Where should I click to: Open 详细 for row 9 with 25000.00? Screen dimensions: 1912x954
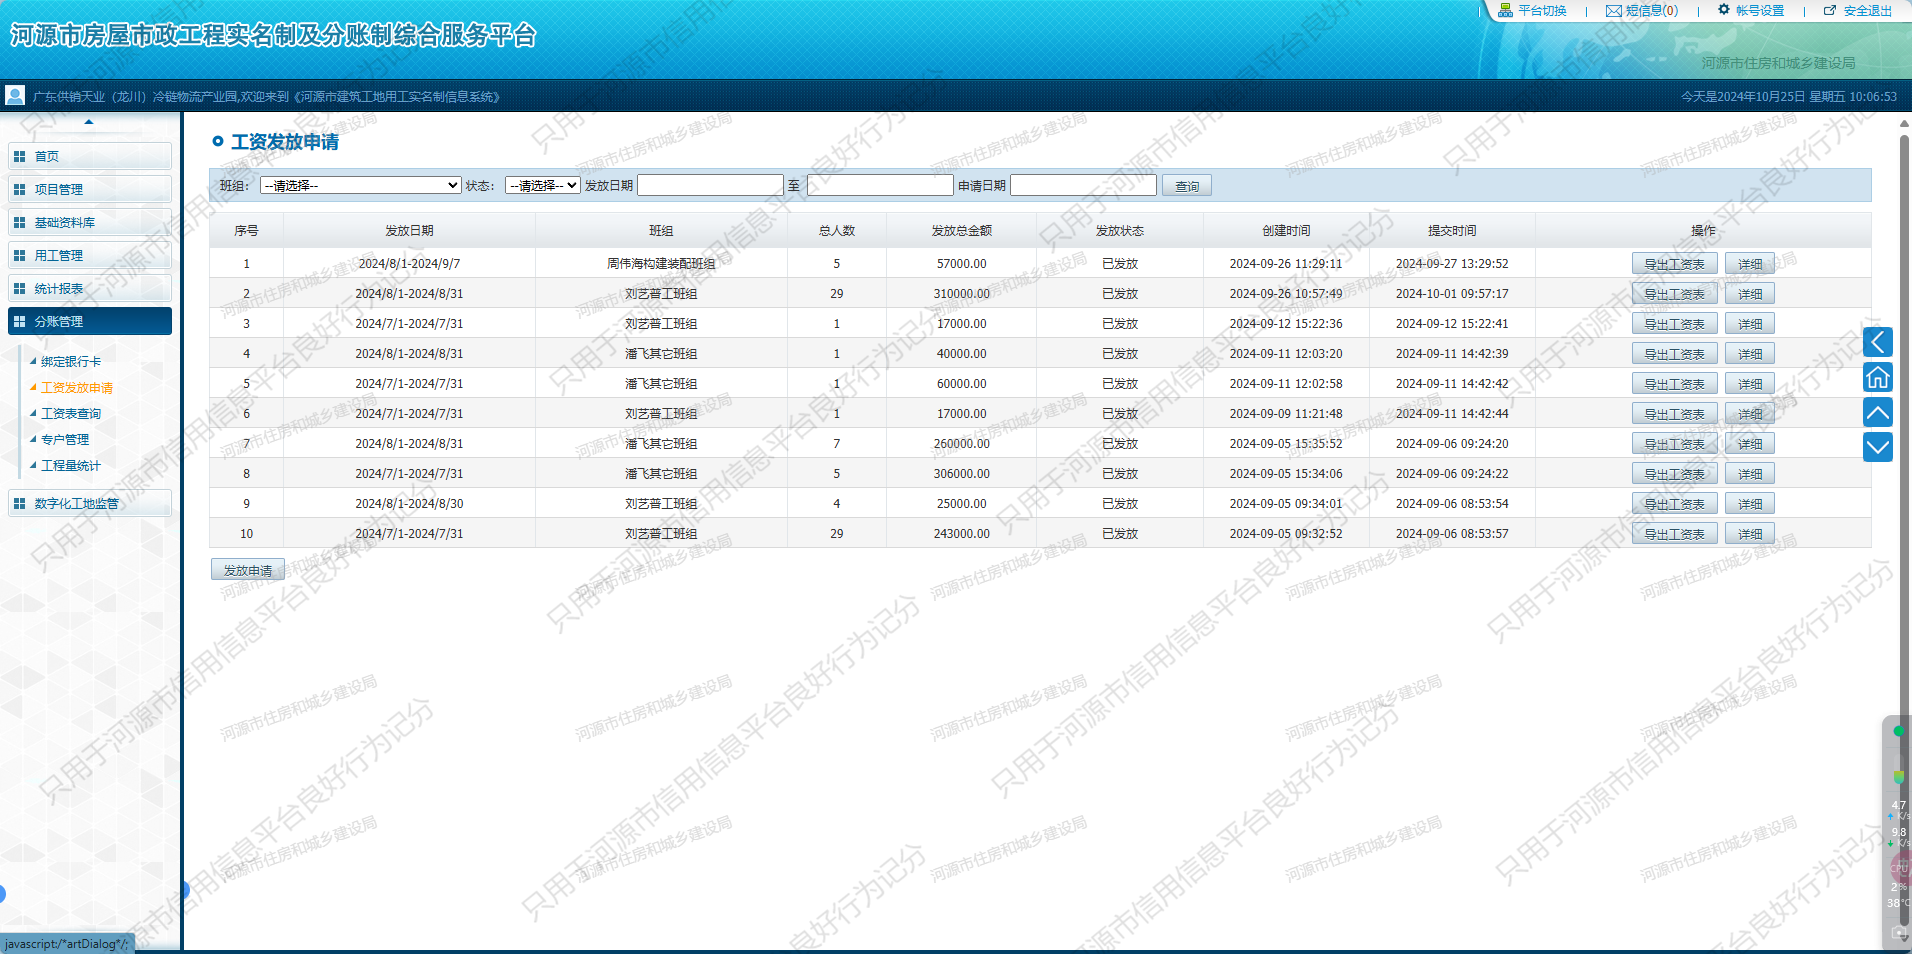tap(1750, 504)
